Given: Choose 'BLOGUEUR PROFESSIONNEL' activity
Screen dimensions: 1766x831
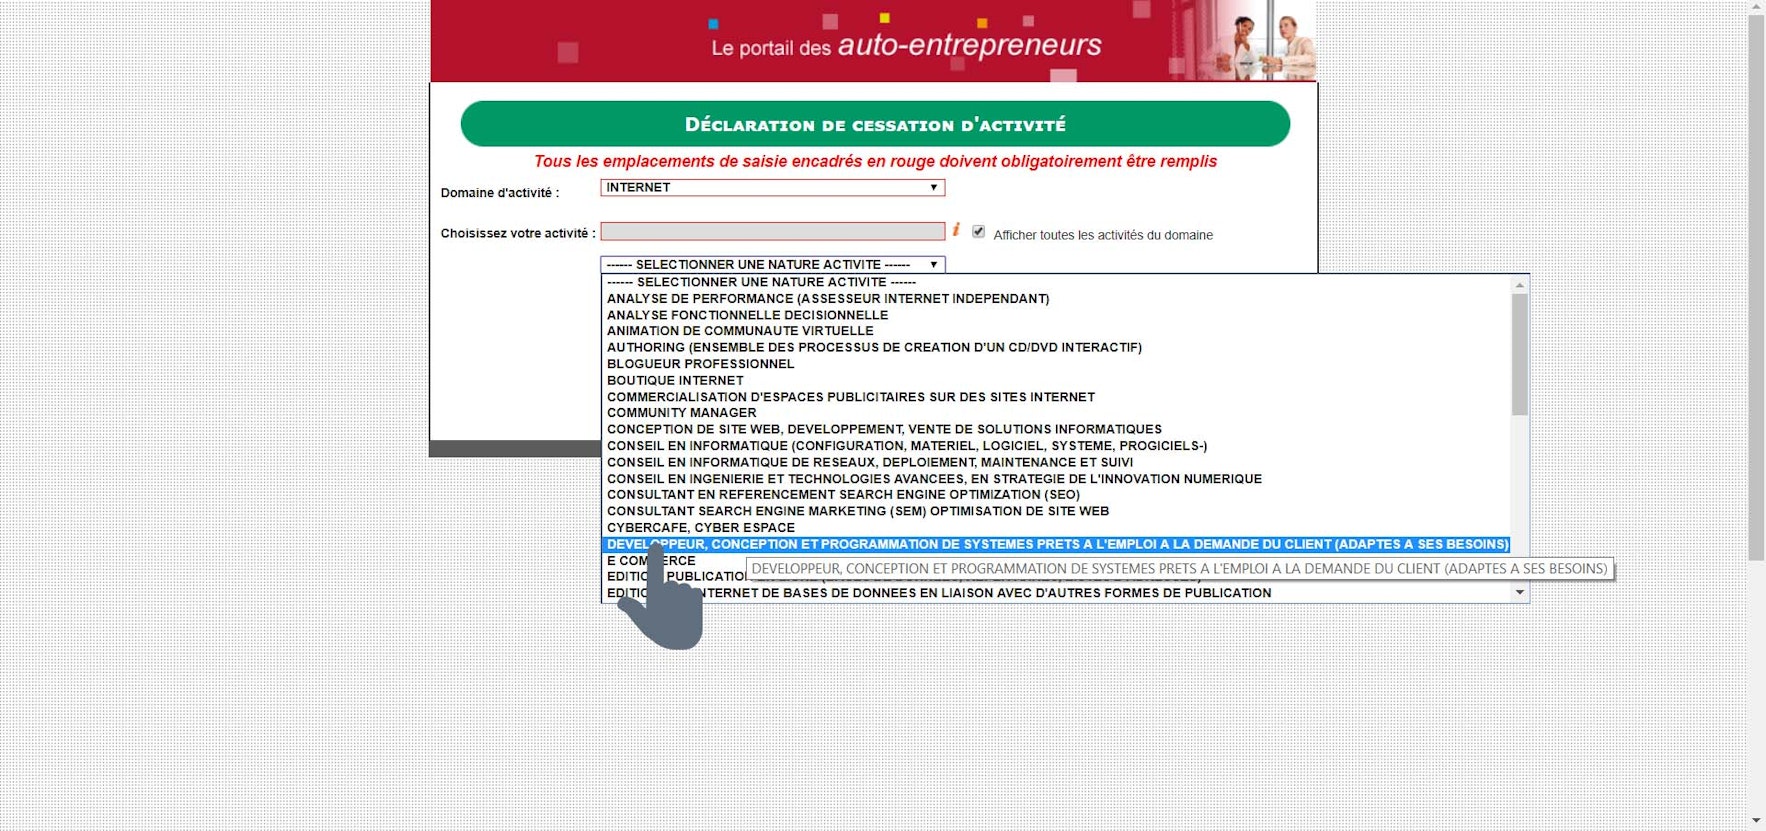Looking at the screenshot, I should point(1056,364).
